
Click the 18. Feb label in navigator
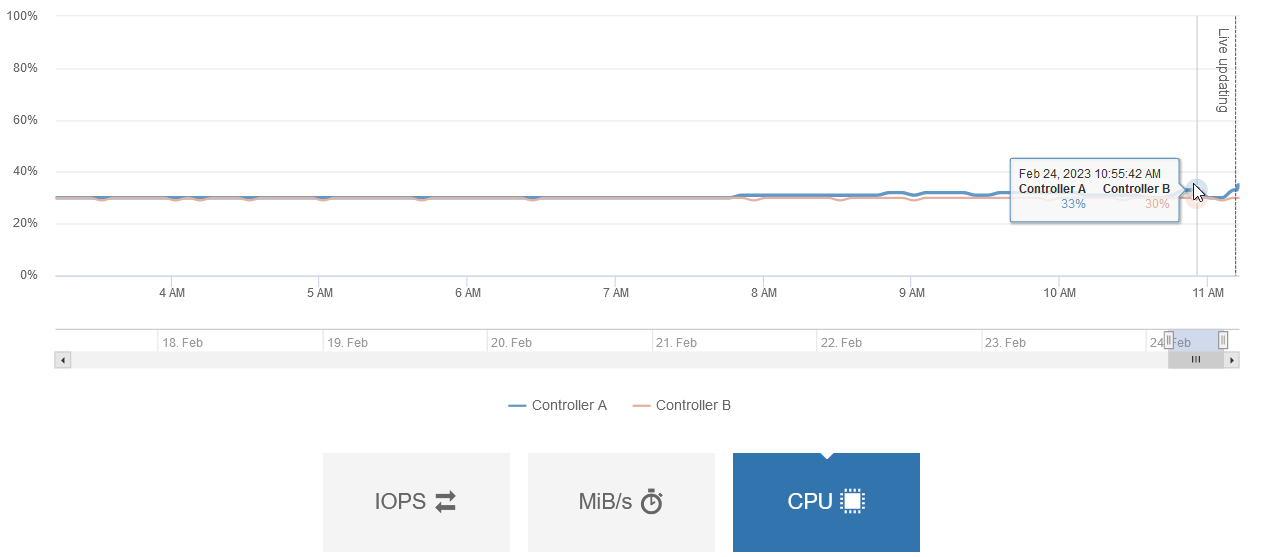tap(183, 343)
